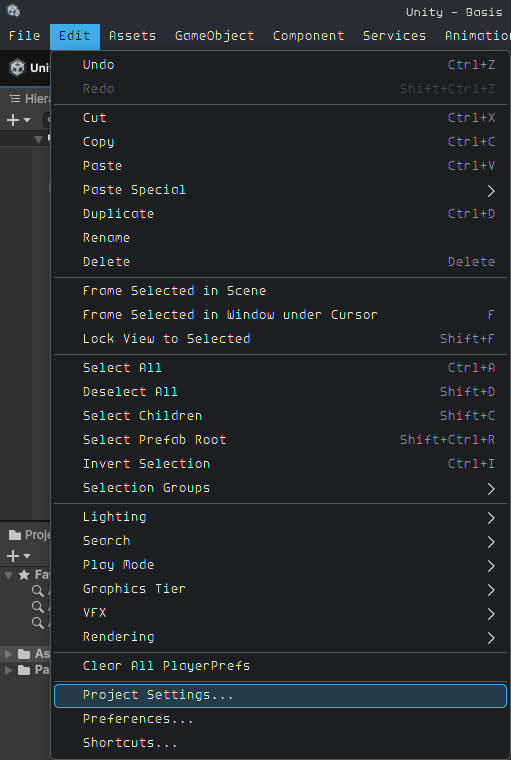Click the first saved search magnifier under Favorites

point(37,591)
